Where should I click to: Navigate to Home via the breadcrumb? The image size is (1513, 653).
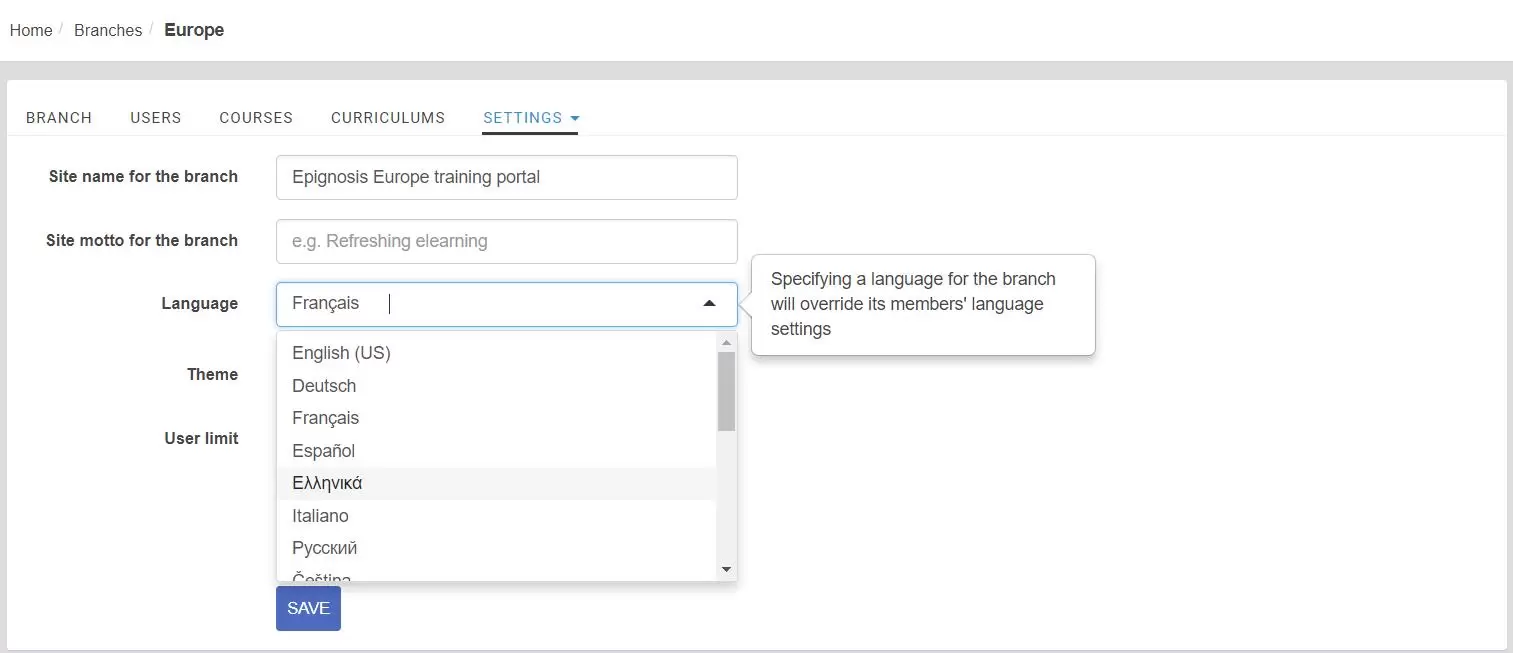click(x=30, y=30)
